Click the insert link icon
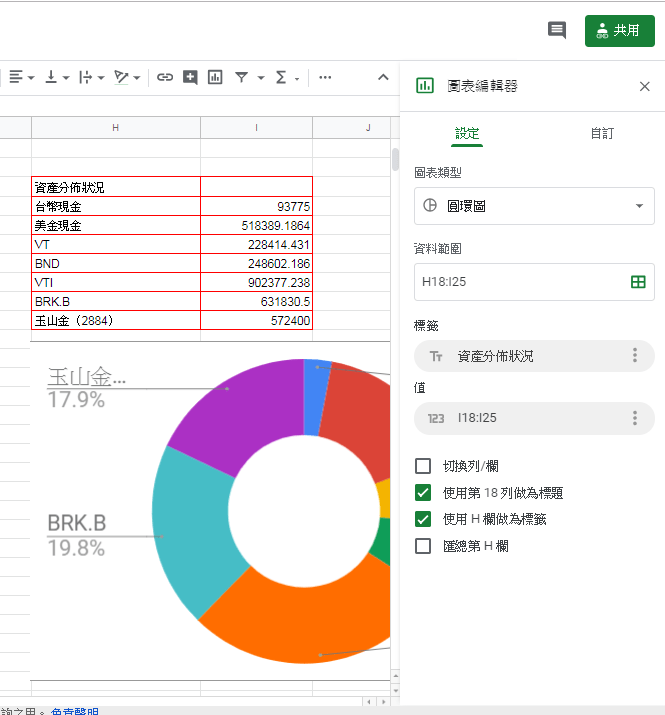Image resolution: width=665 pixels, height=715 pixels. [x=165, y=77]
